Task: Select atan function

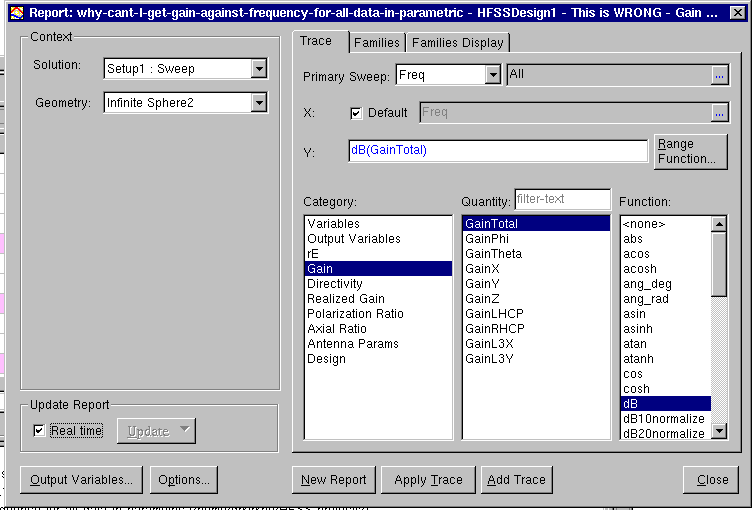Action: tap(666, 344)
